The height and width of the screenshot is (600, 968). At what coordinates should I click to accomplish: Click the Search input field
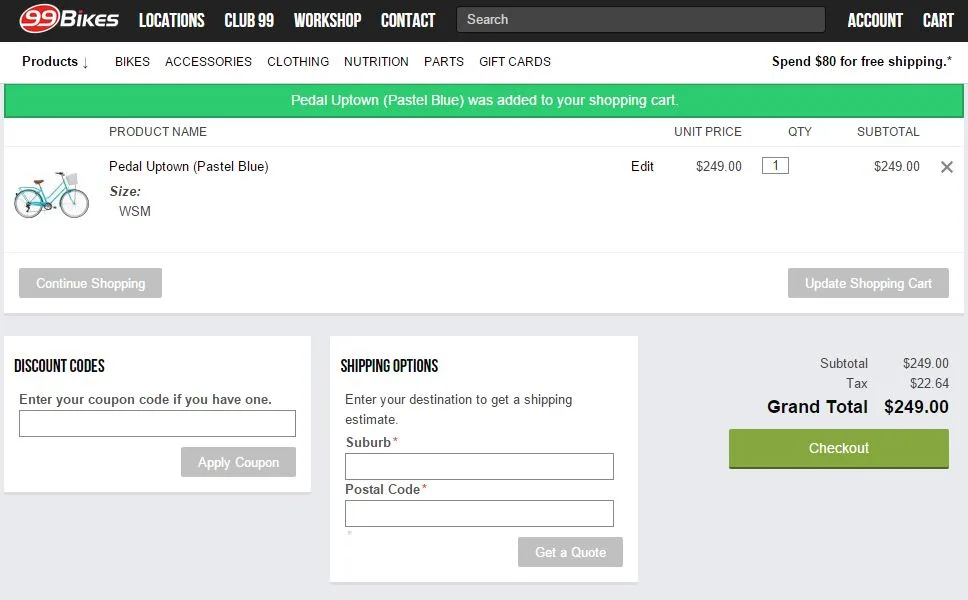coord(640,20)
